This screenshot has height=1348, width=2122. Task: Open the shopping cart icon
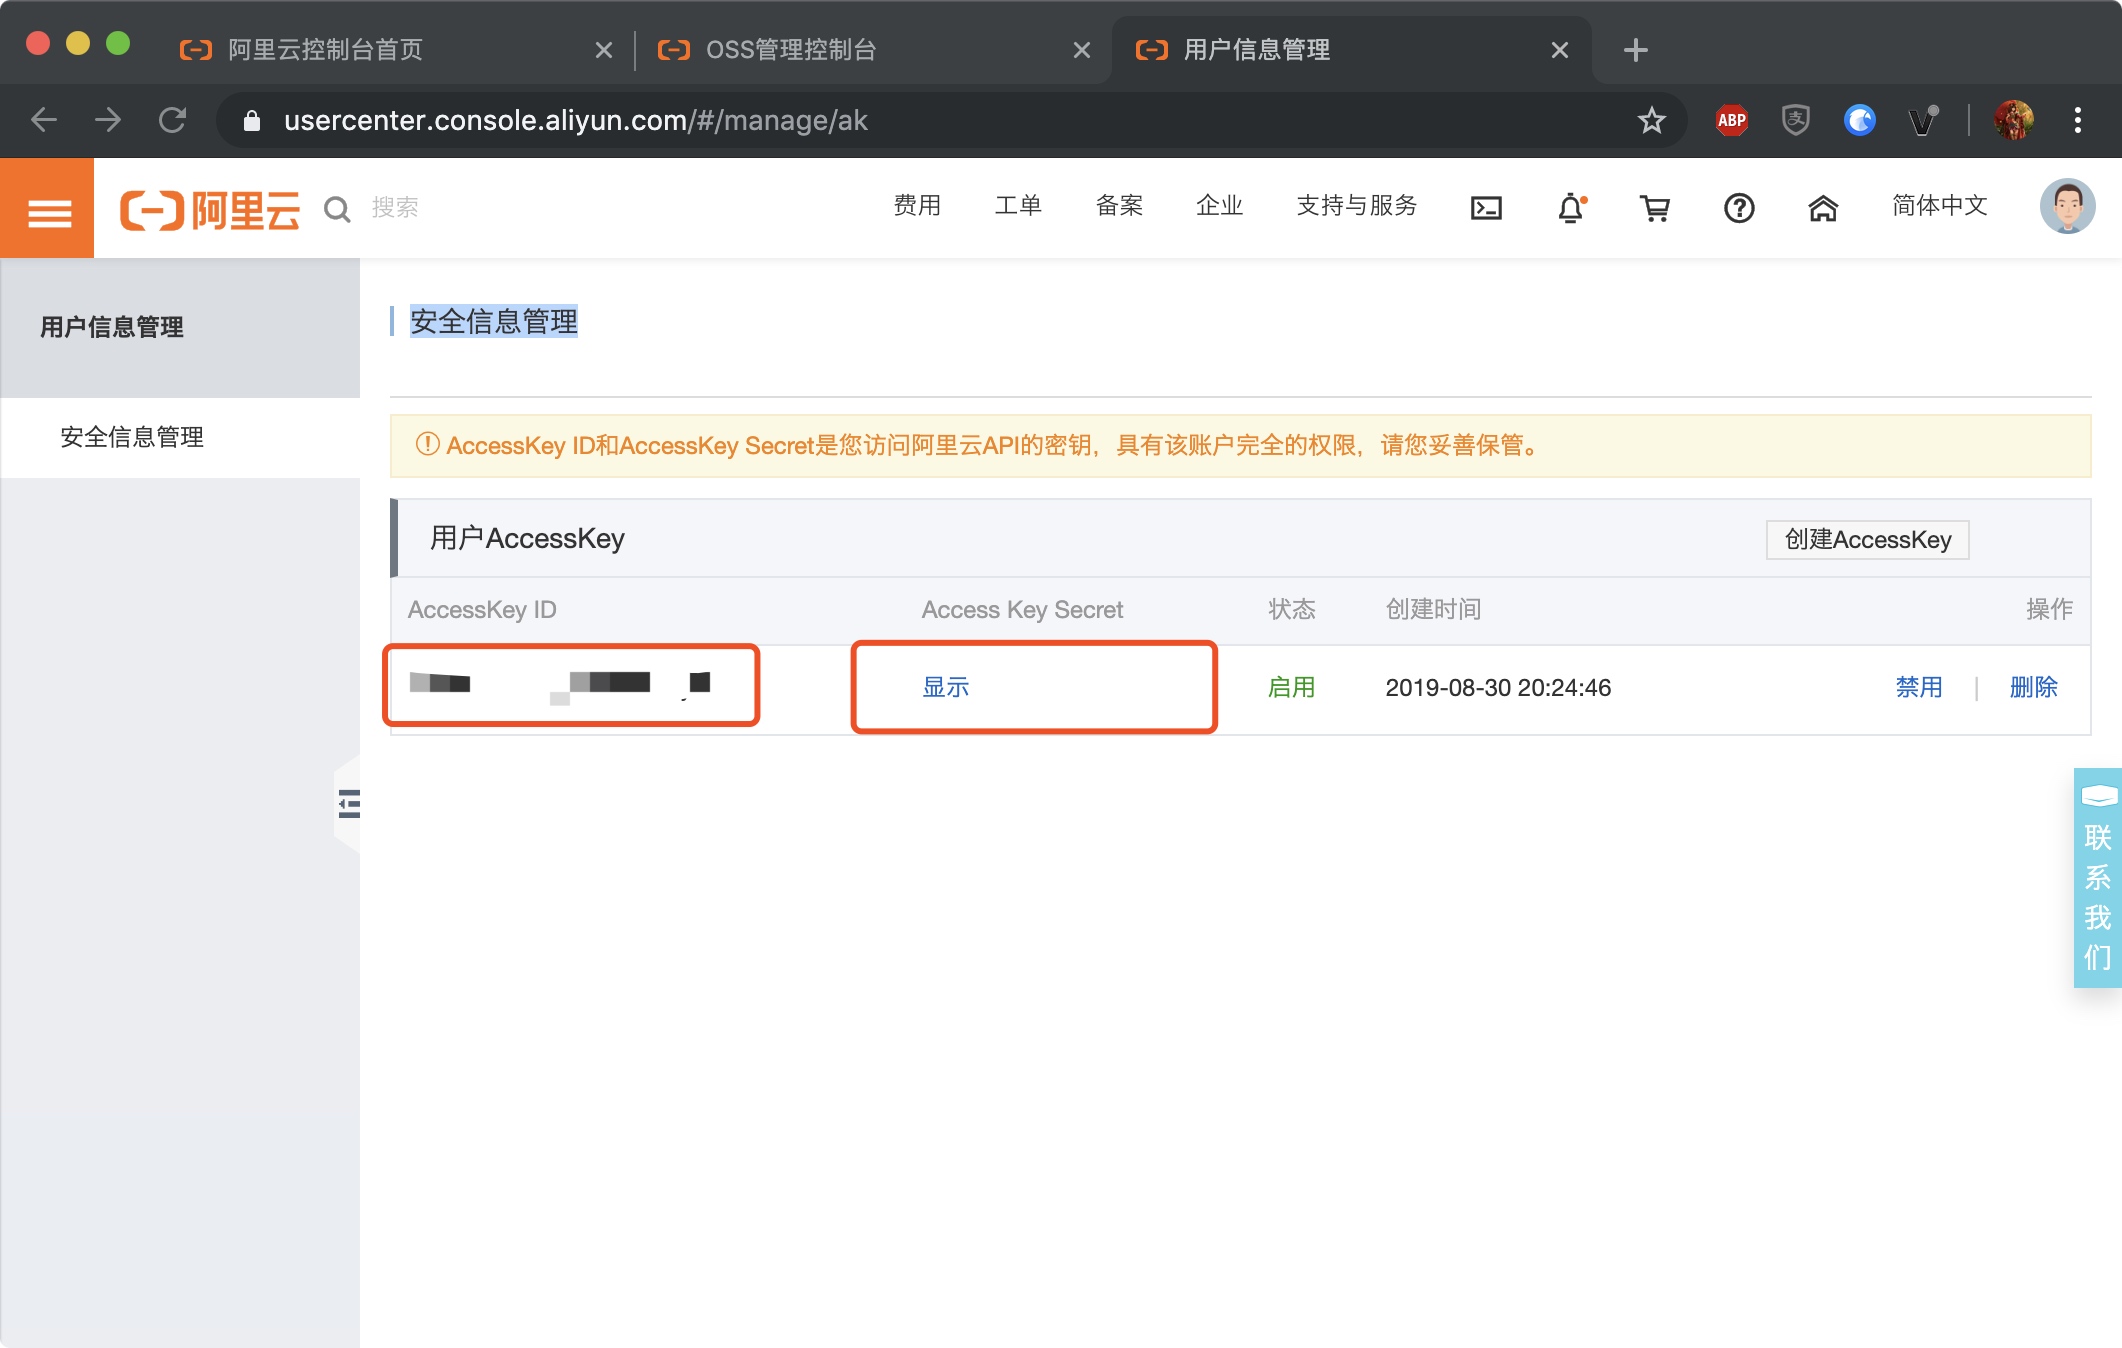(x=1655, y=208)
